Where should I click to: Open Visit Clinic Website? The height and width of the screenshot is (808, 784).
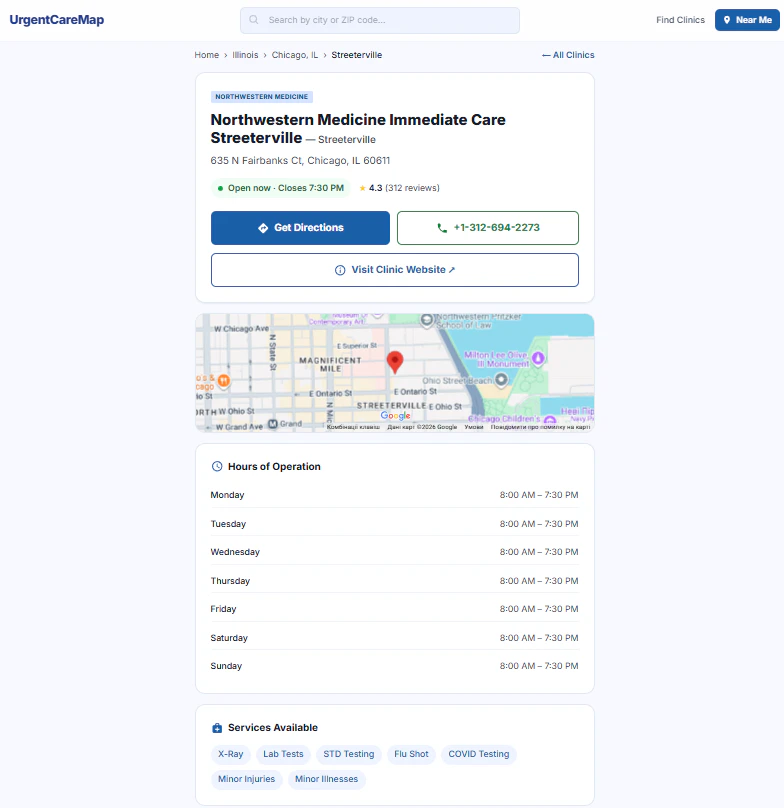(394, 270)
